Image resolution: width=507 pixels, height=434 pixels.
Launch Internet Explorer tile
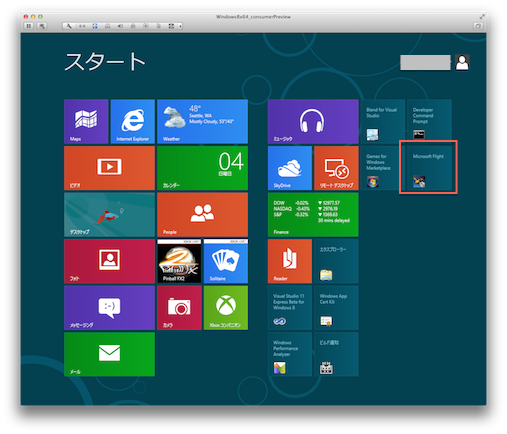(133, 121)
